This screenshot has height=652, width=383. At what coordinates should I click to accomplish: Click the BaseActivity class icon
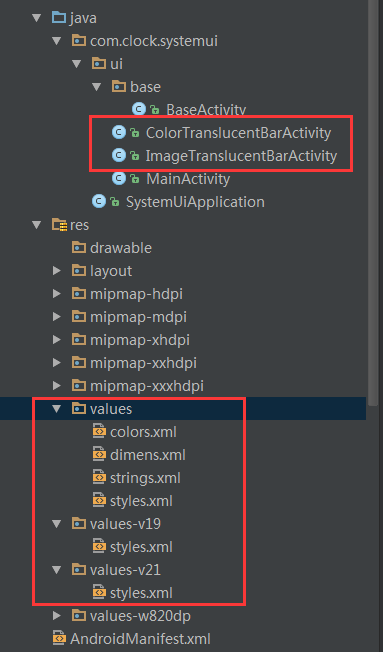click(x=138, y=109)
